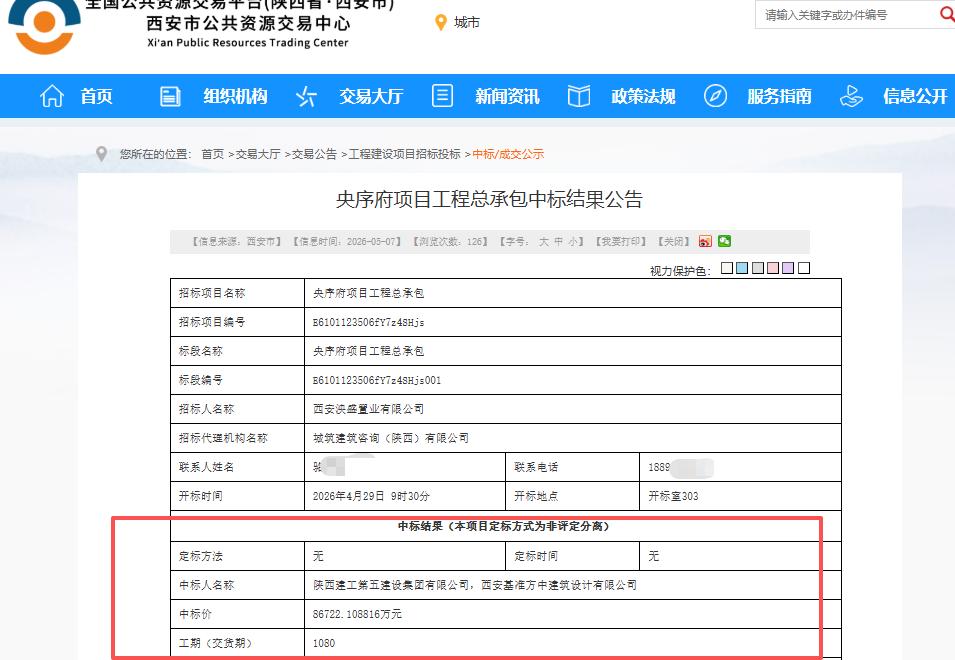Open the 信息公开 menu item

coord(915,96)
